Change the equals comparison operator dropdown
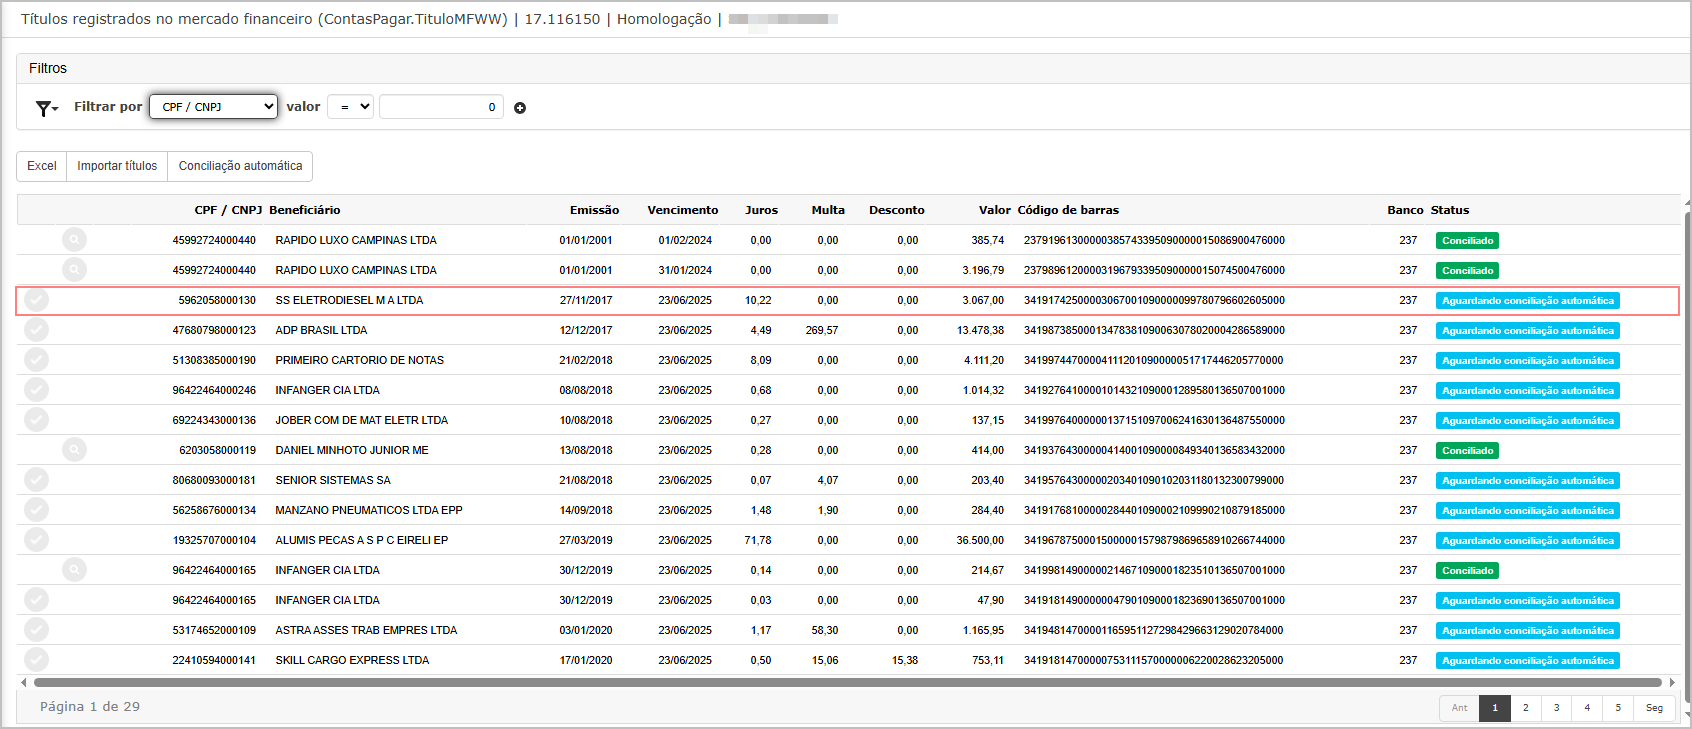The image size is (1692, 729). pos(350,107)
